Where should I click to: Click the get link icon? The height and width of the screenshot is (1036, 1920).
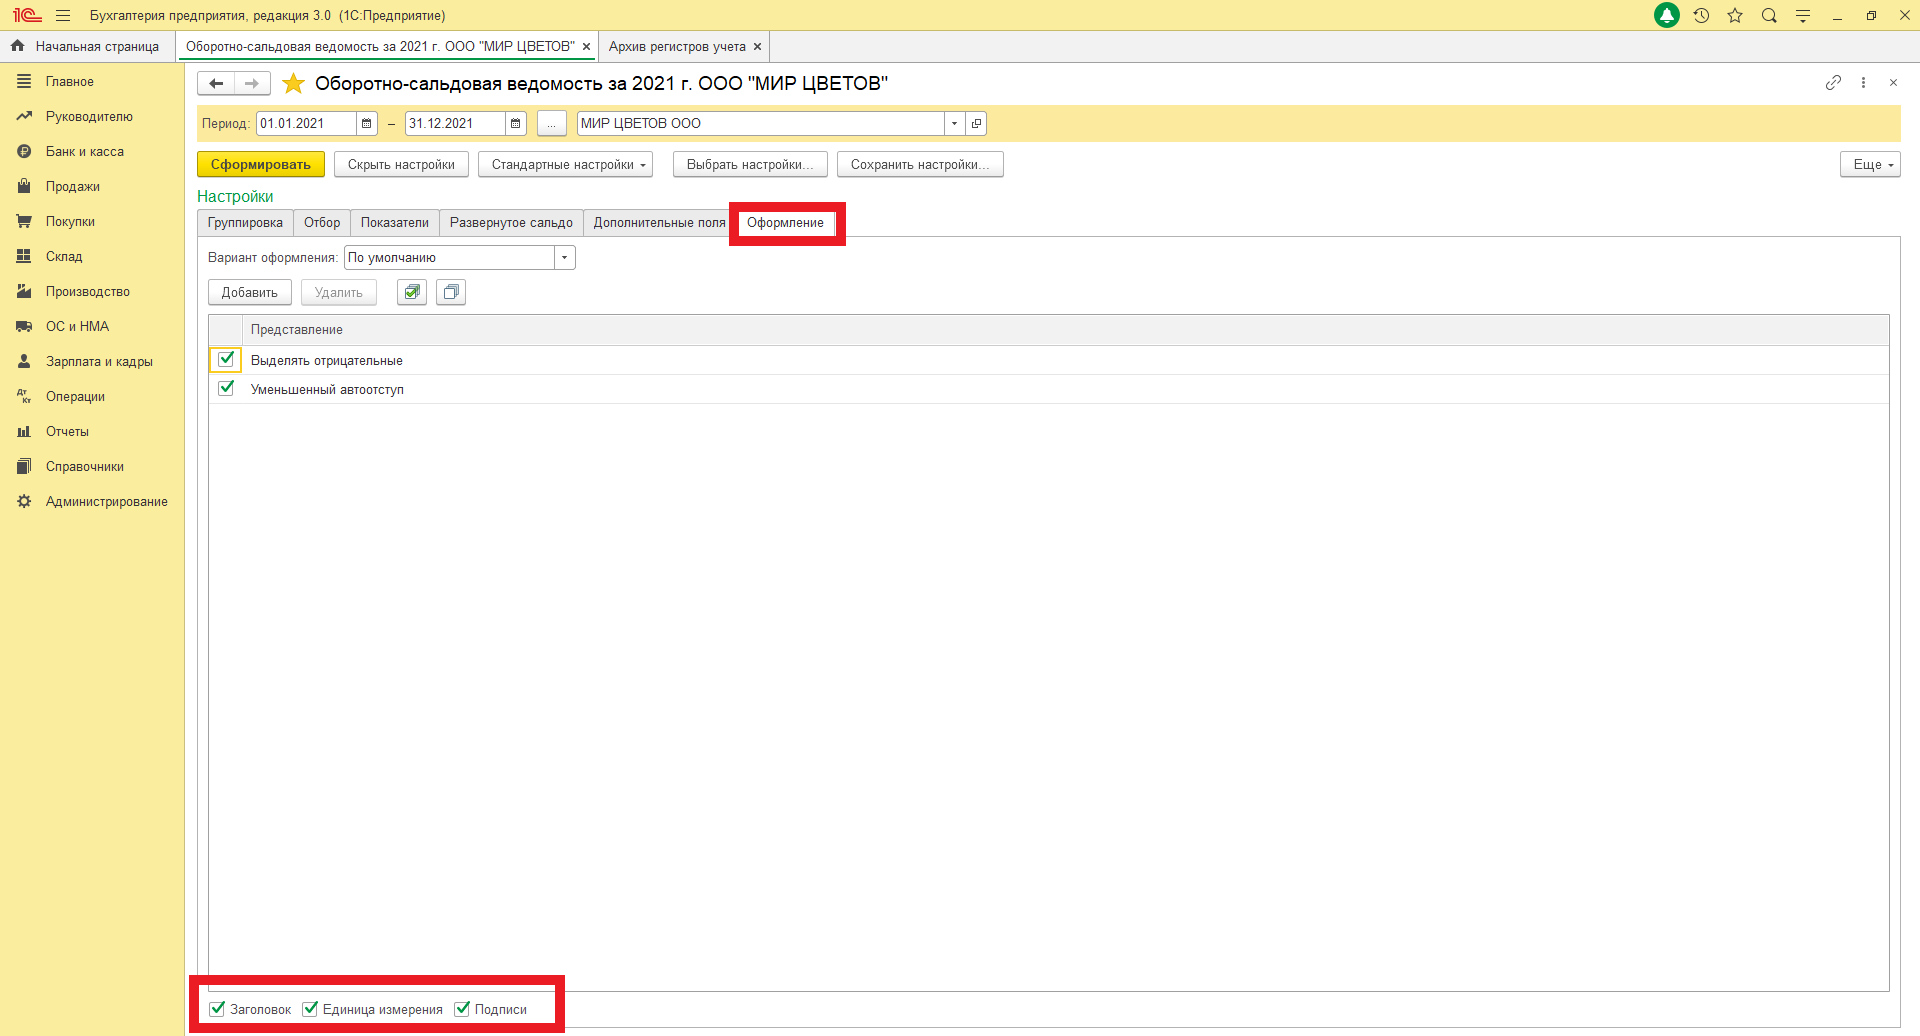1833,83
